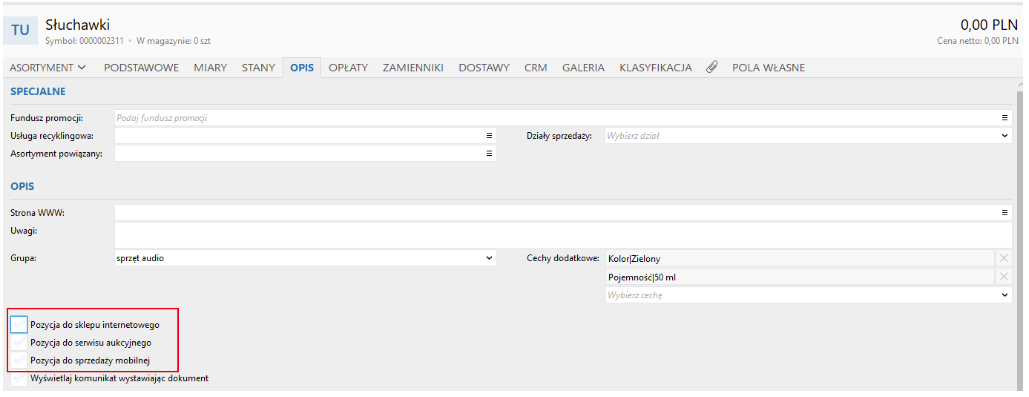Open list menu of Fundusz promocji field
Image resolution: width=1029 pixels, height=397 pixels.
[1004, 118]
